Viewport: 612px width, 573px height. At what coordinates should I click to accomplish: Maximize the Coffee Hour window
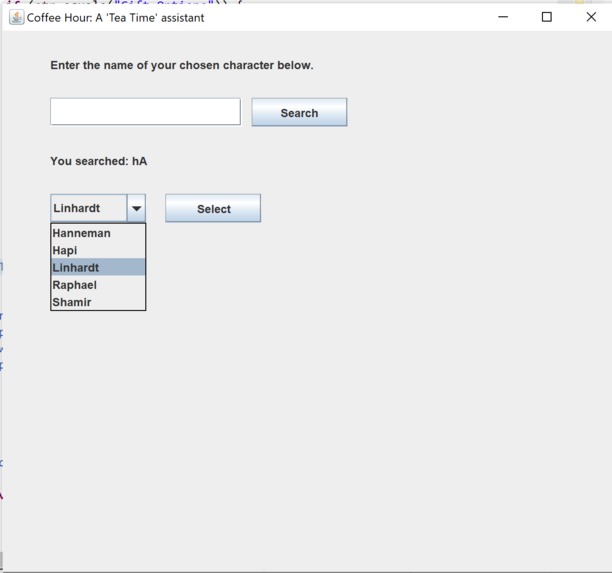coord(546,17)
